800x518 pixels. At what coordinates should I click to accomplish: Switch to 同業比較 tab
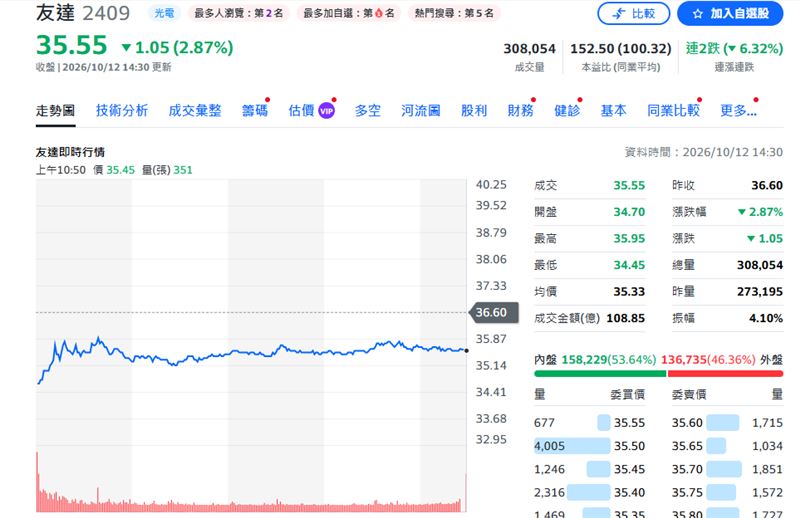click(x=673, y=111)
